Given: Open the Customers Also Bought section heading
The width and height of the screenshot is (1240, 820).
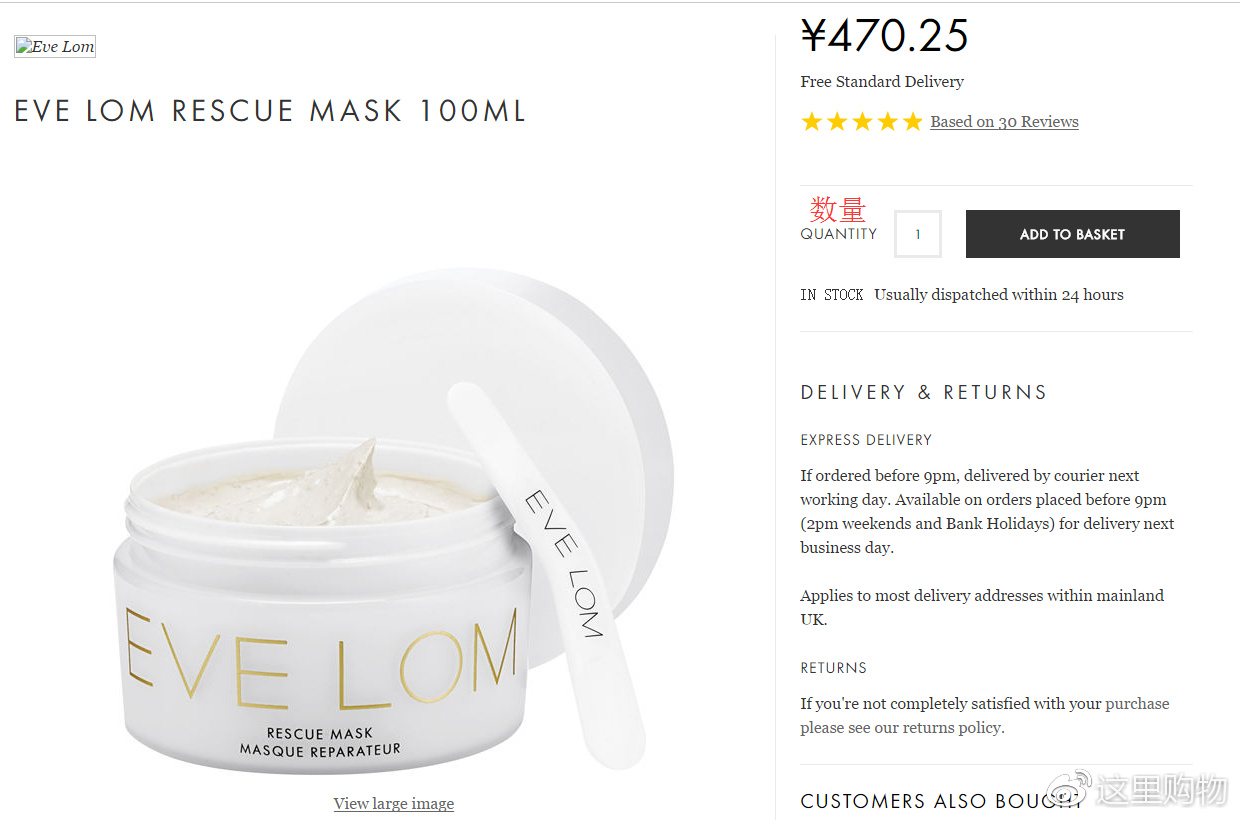Looking at the screenshot, I should [x=940, y=801].
